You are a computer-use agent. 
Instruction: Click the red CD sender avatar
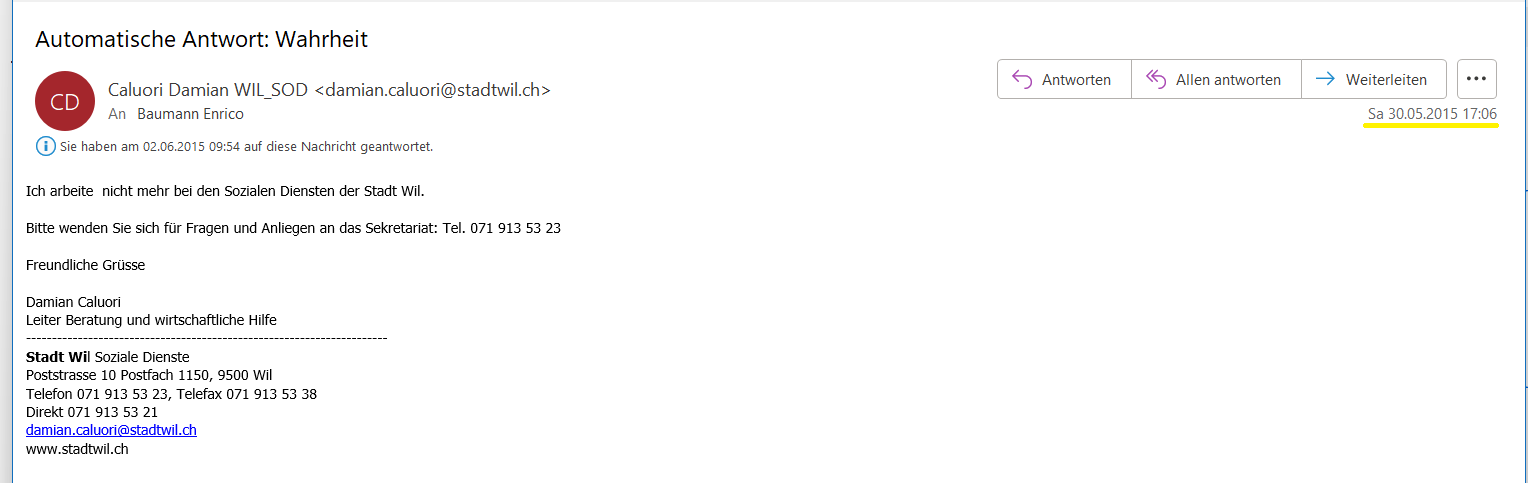click(x=65, y=101)
